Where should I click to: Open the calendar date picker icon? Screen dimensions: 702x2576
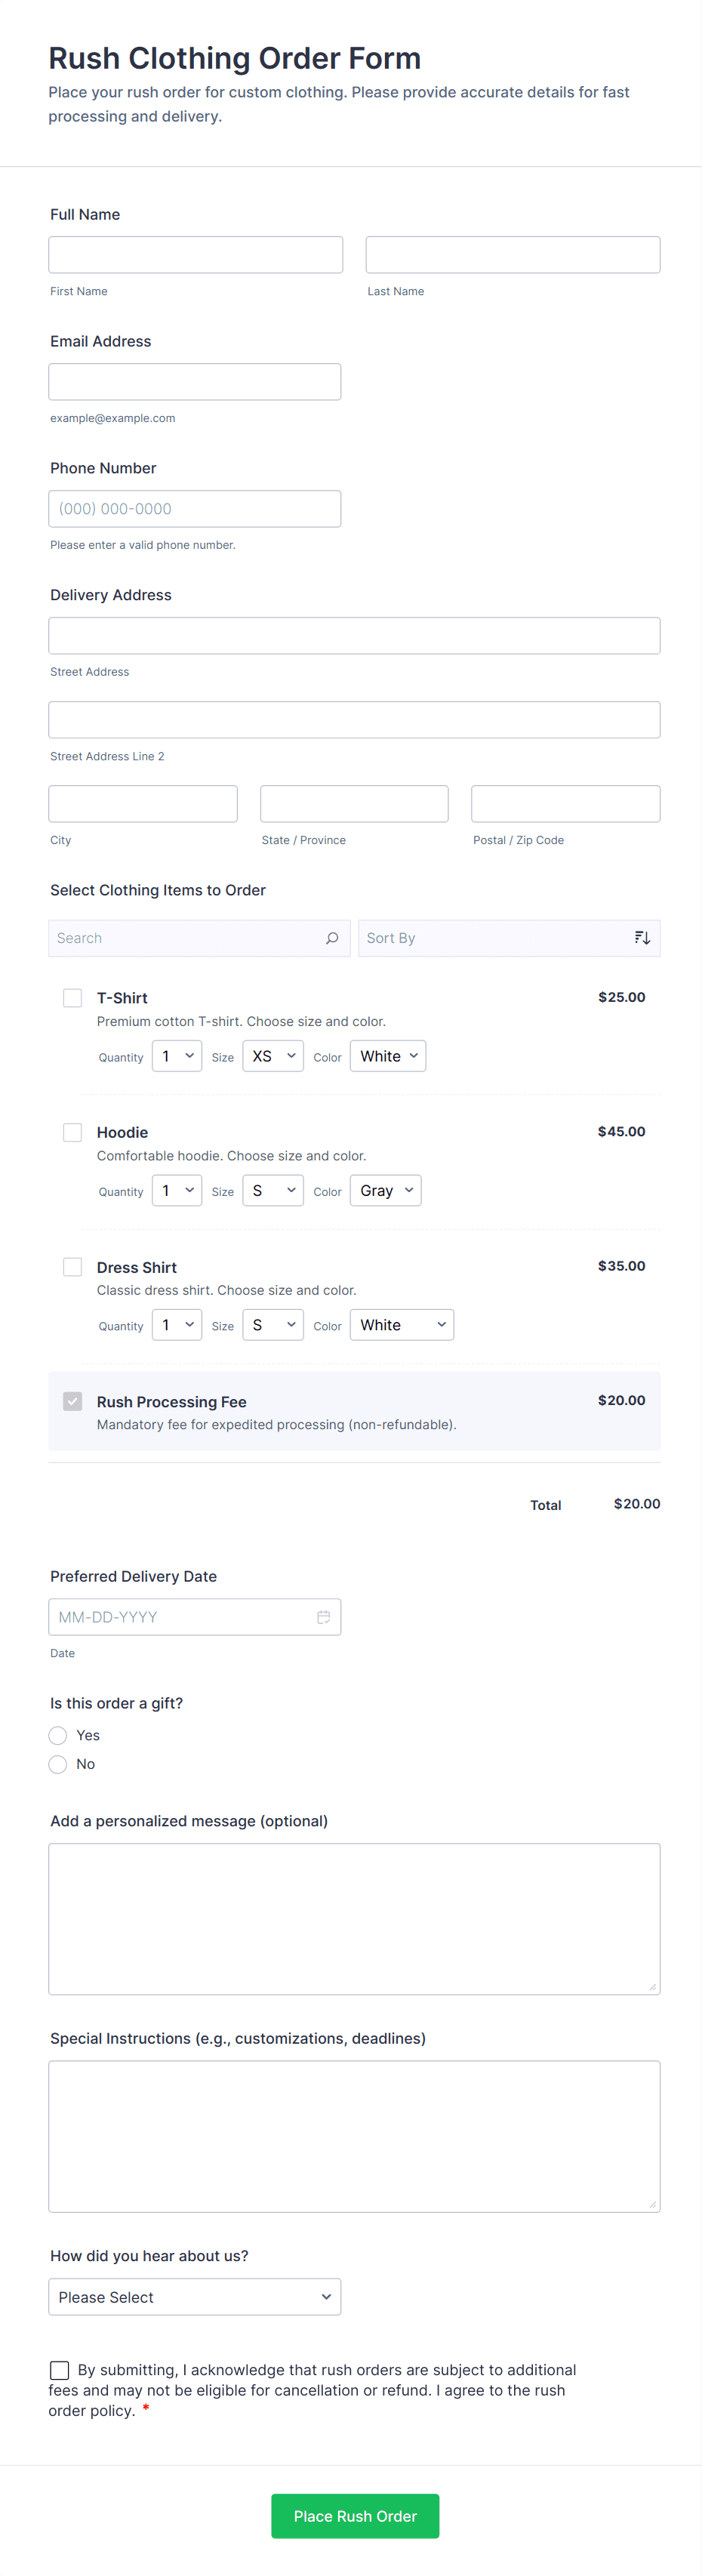coord(323,1617)
